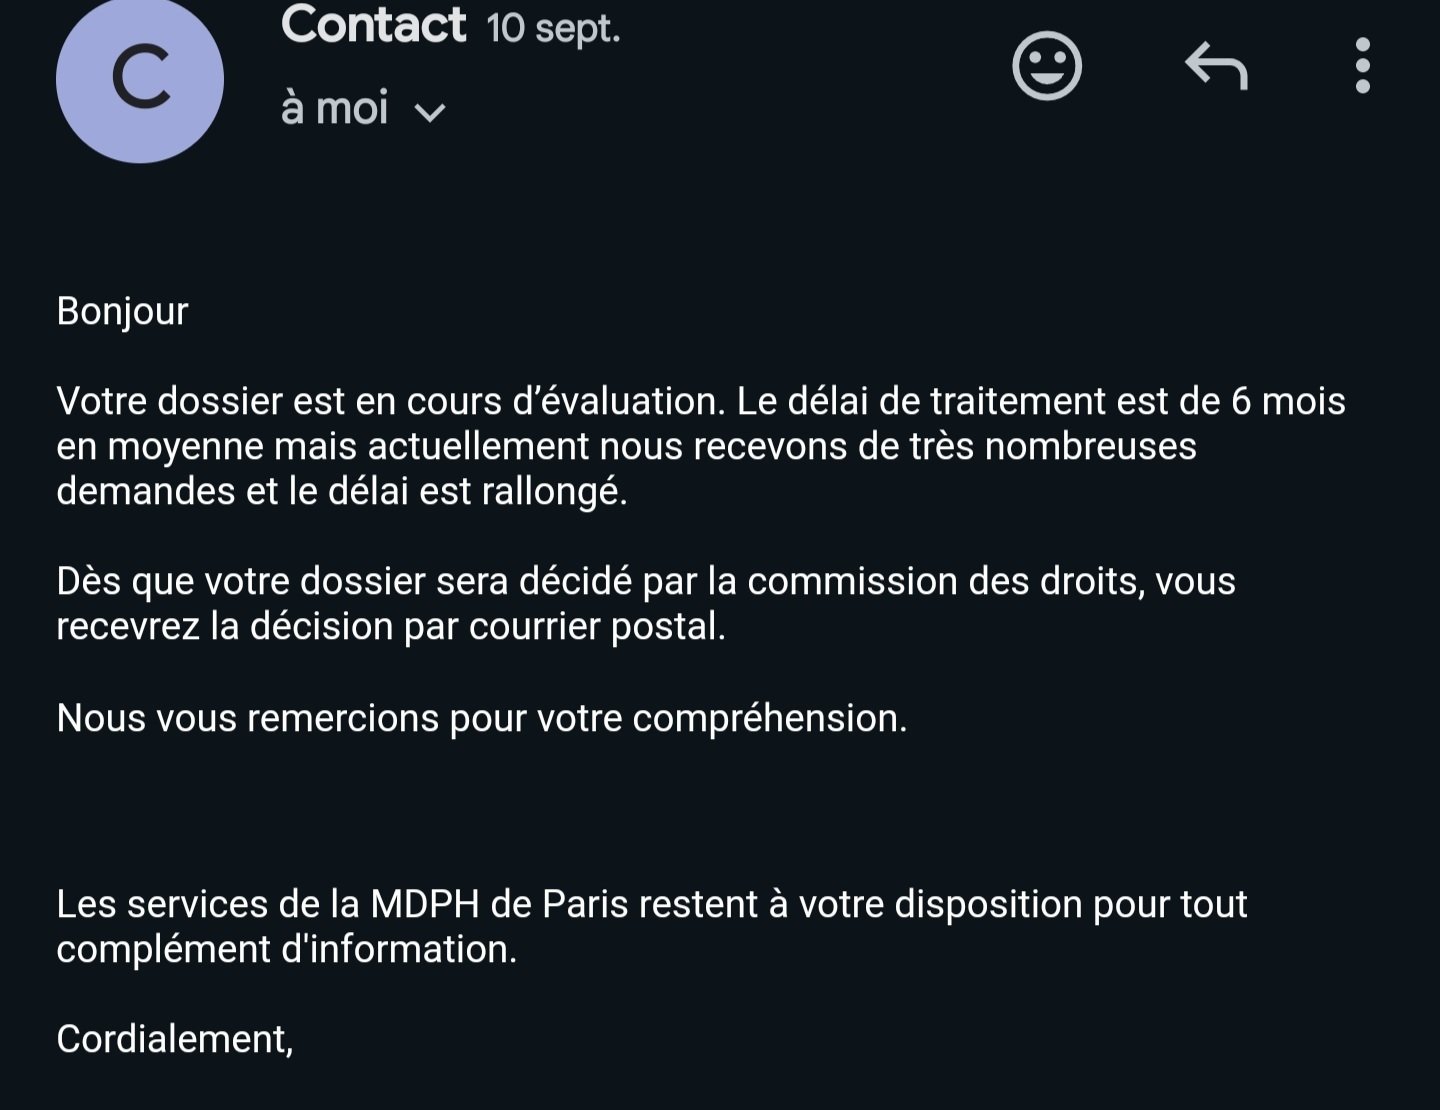Add an emoji reaction to the email
The image size is (1440, 1110).
point(1047,67)
